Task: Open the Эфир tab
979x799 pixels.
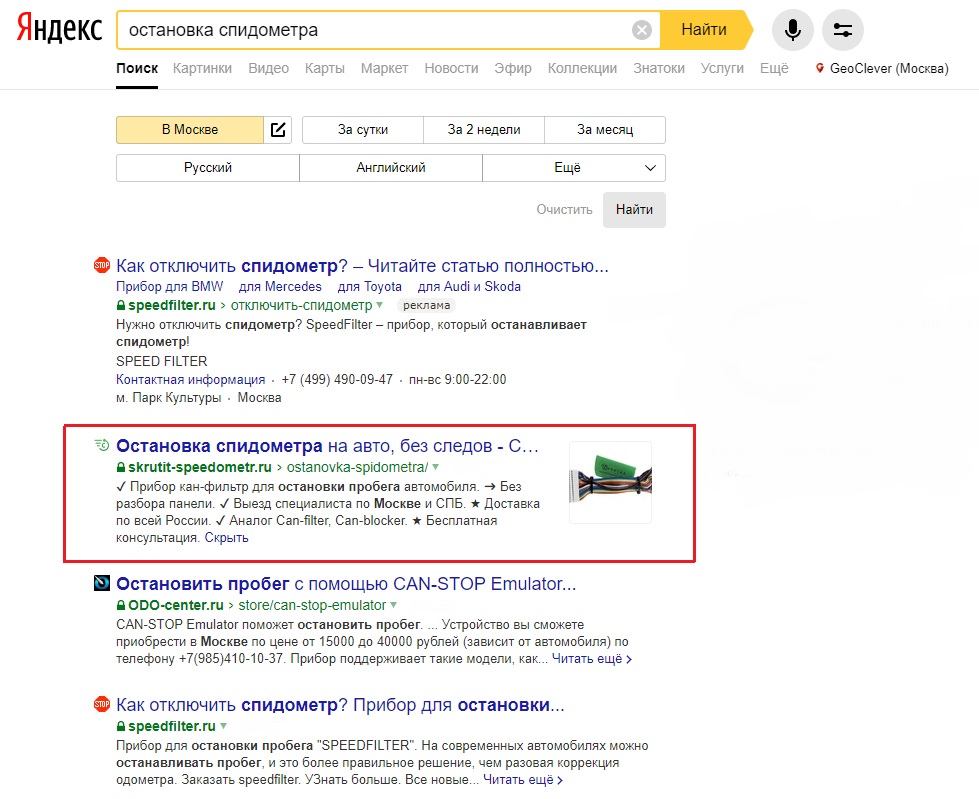Action: coord(513,68)
